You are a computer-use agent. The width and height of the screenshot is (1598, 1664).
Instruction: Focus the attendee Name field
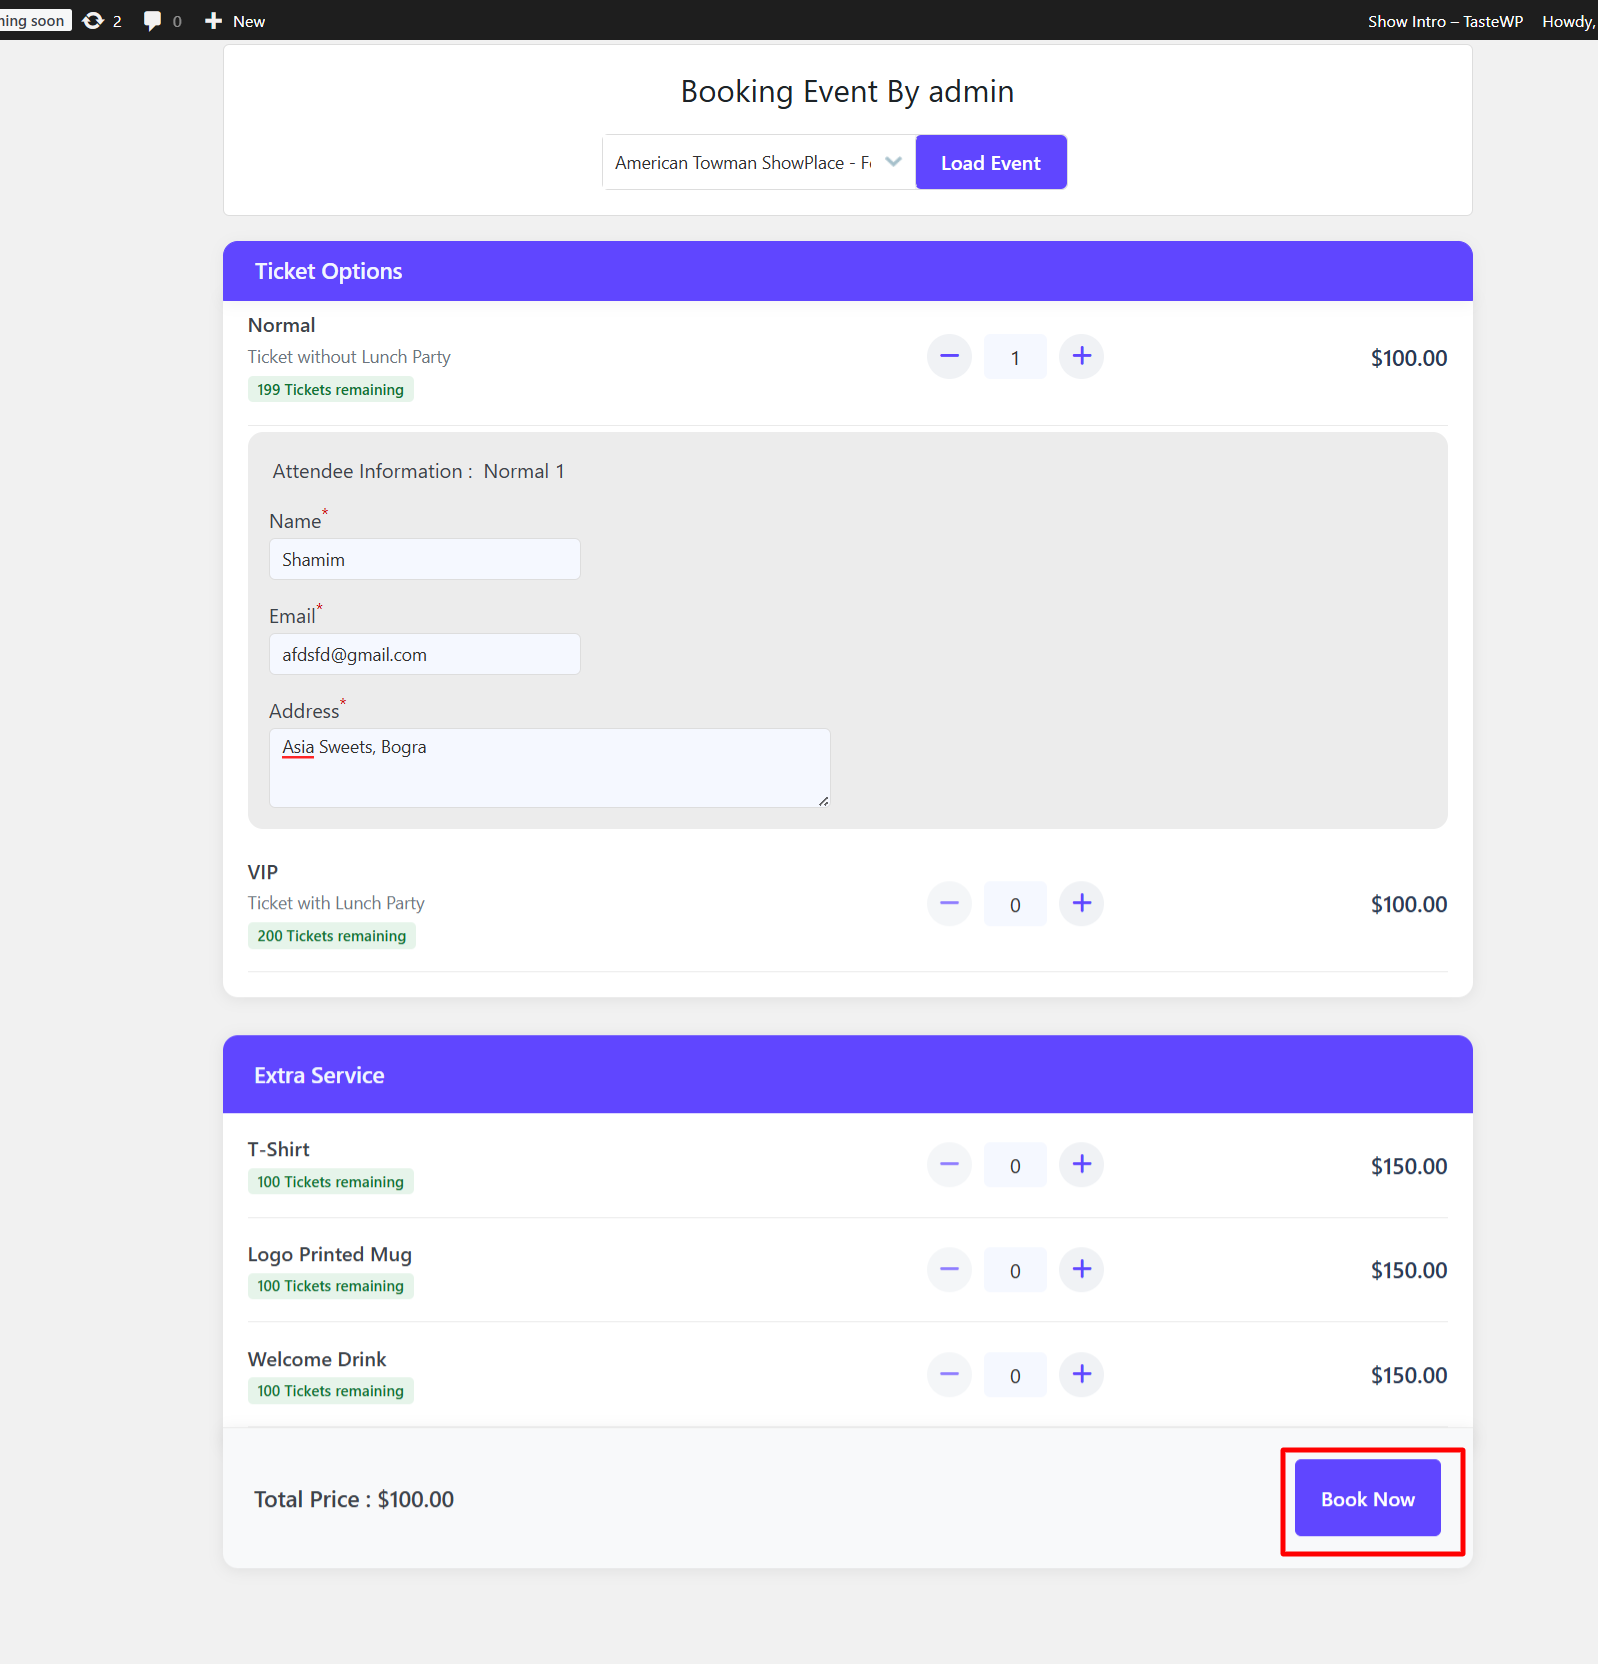click(424, 560)
